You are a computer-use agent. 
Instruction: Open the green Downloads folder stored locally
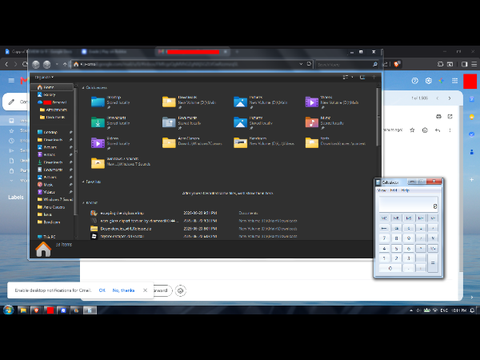point(98,122)
